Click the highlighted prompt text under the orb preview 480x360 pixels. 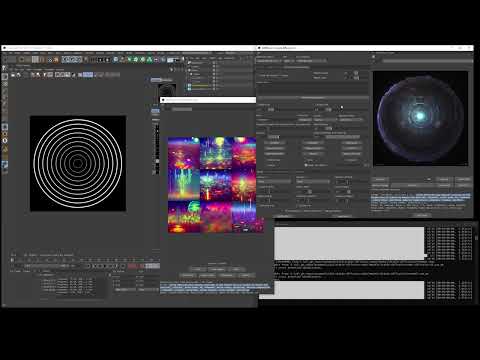[x=421, y=197]
